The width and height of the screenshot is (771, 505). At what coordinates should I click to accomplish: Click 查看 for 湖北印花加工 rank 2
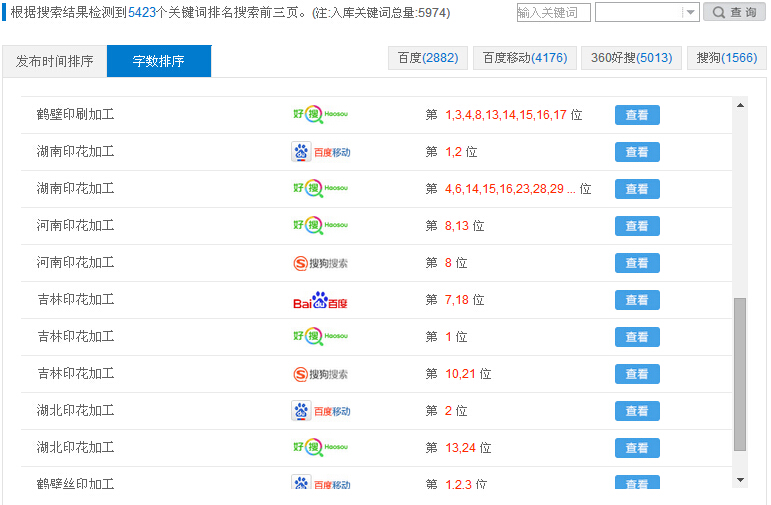637,411
